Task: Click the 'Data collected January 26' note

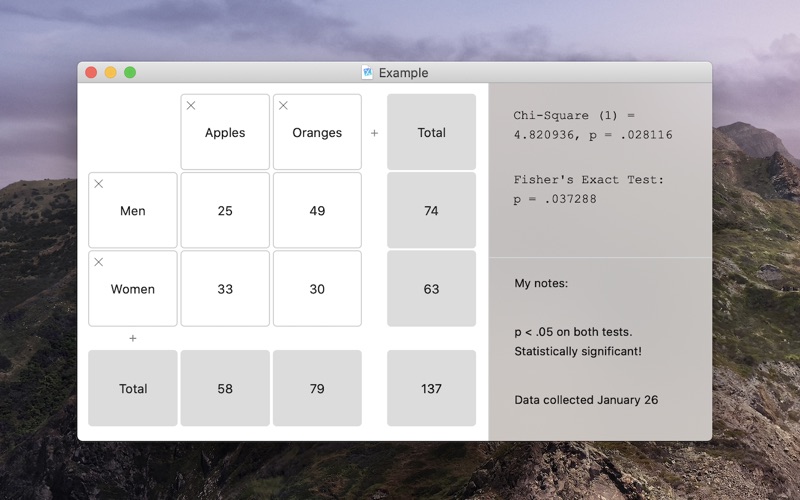Action: (586, 399)
